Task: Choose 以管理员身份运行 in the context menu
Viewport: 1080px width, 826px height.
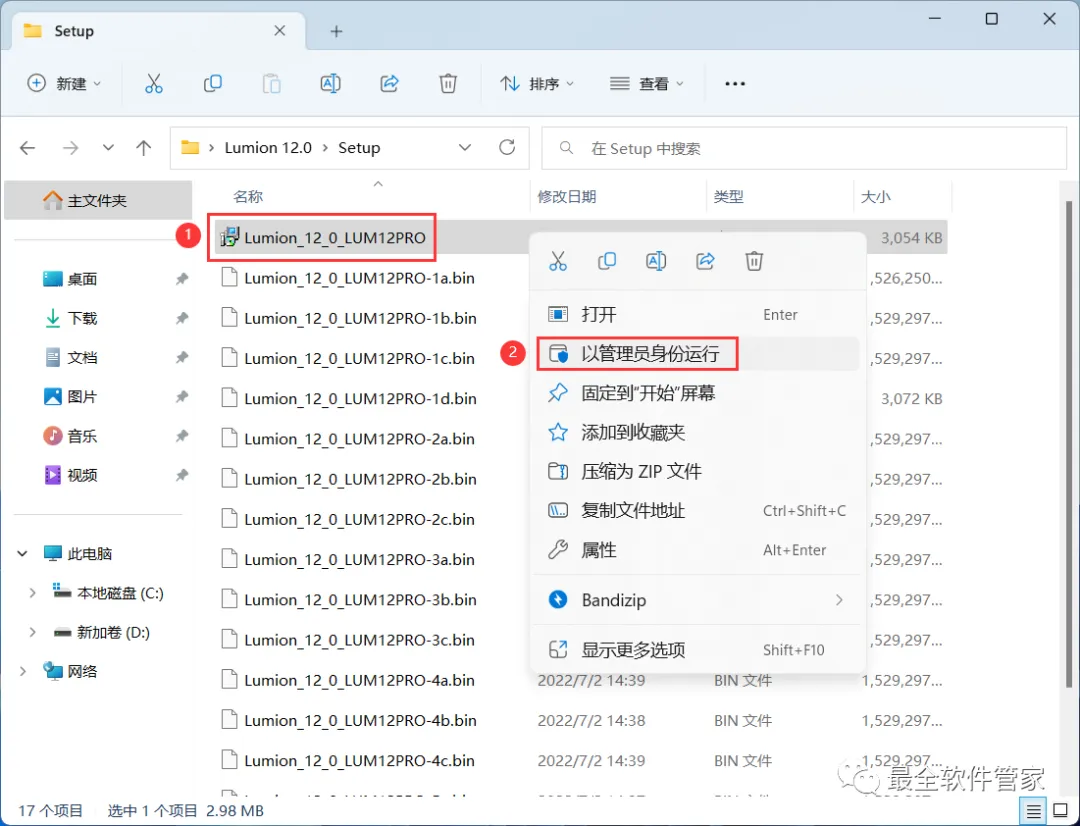Action: (x=697, y=354)
